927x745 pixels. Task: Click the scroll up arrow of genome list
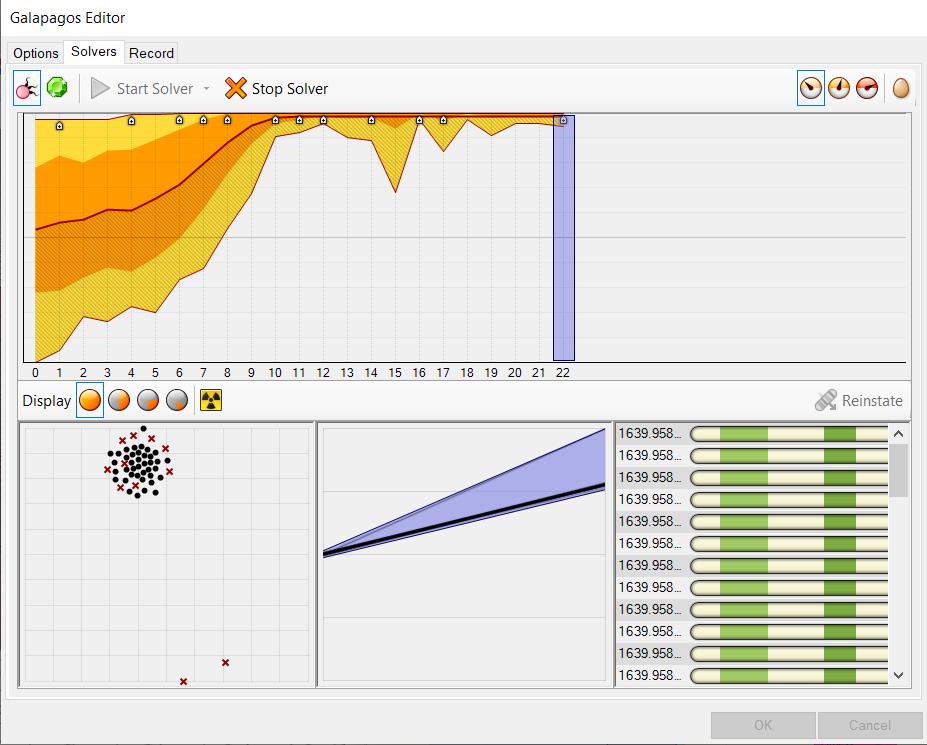point(899,434)
